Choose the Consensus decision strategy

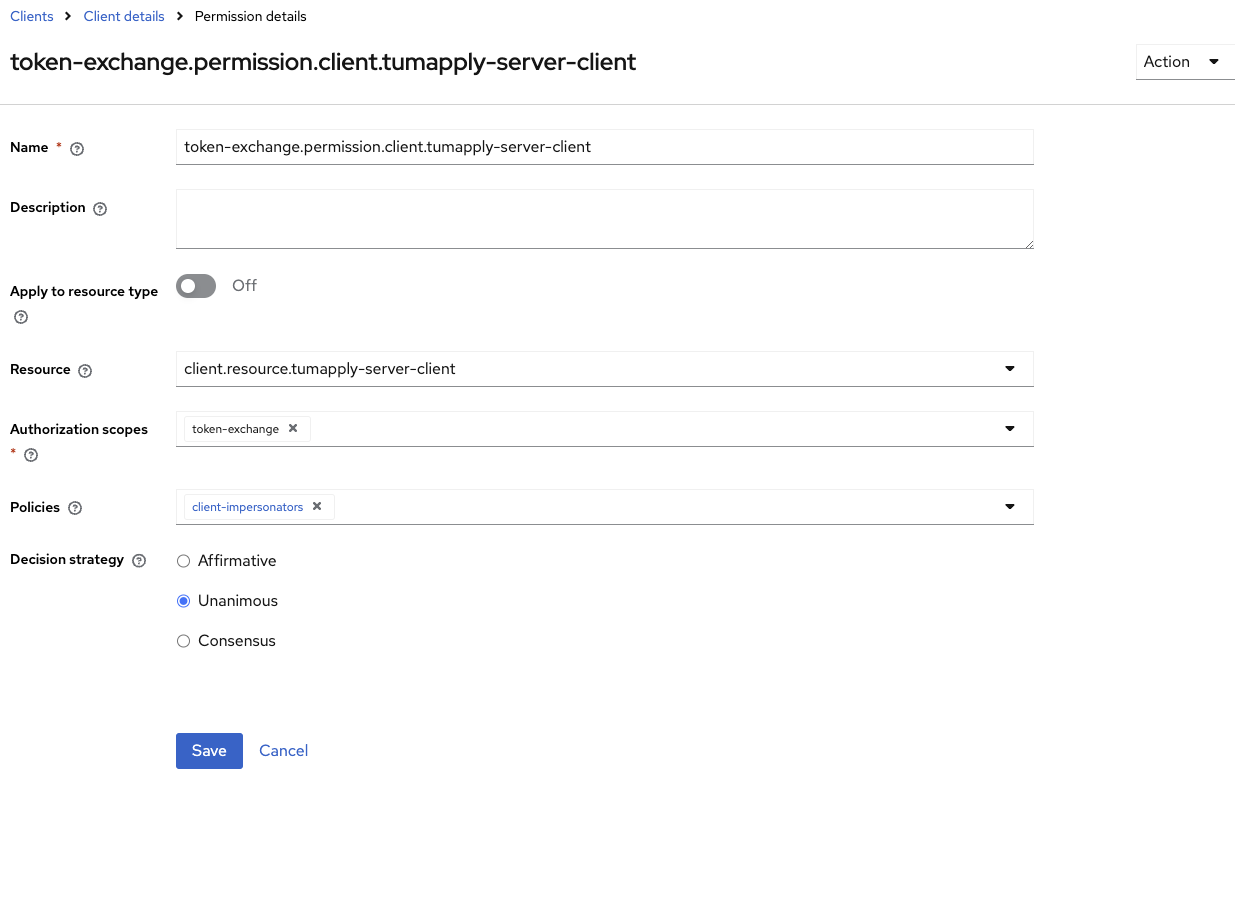(183, 641)
